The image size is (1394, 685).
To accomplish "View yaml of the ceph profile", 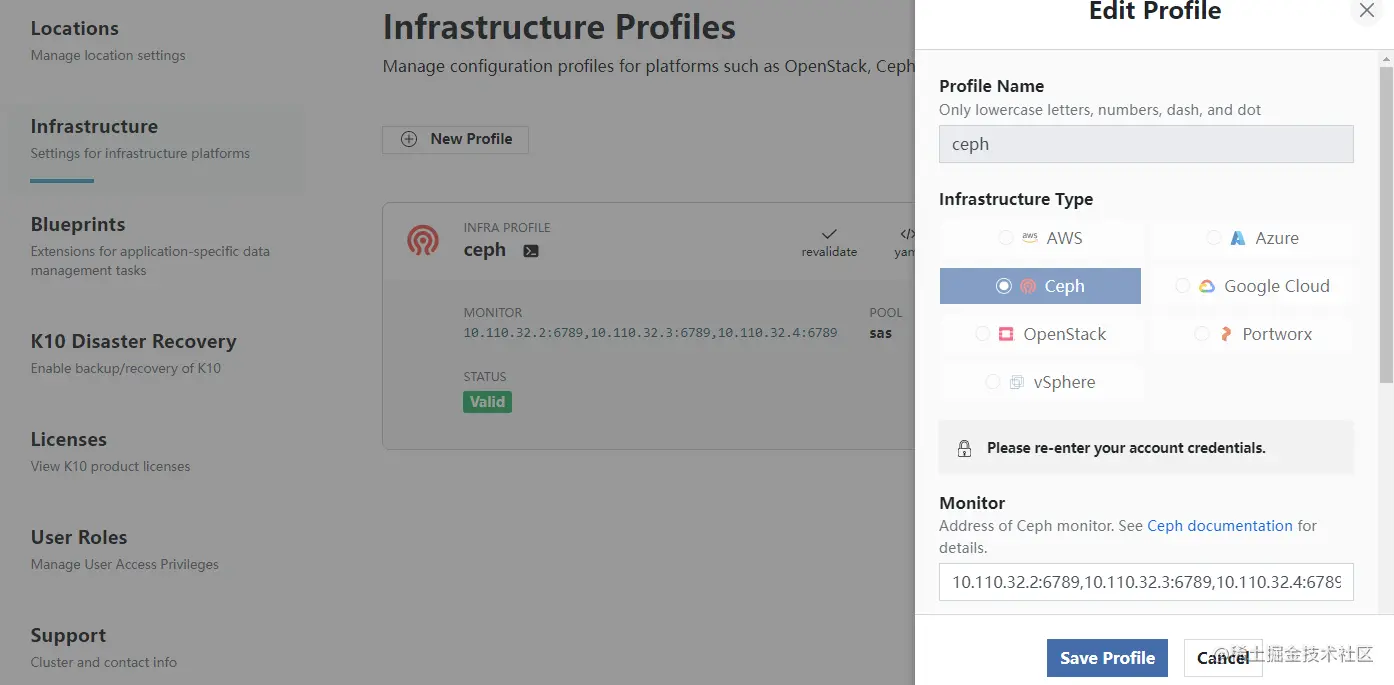I will pyautogui.click(x=905, y=243).
